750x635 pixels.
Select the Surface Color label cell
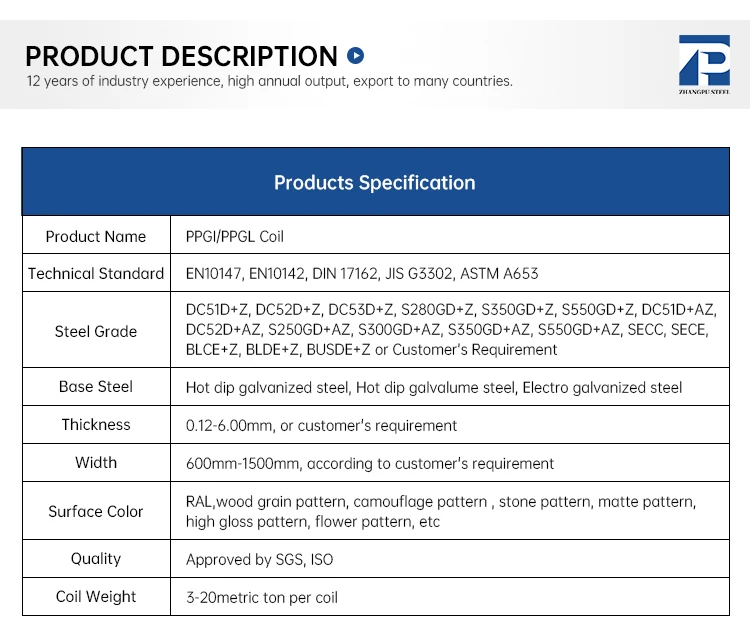click(96, 511)
